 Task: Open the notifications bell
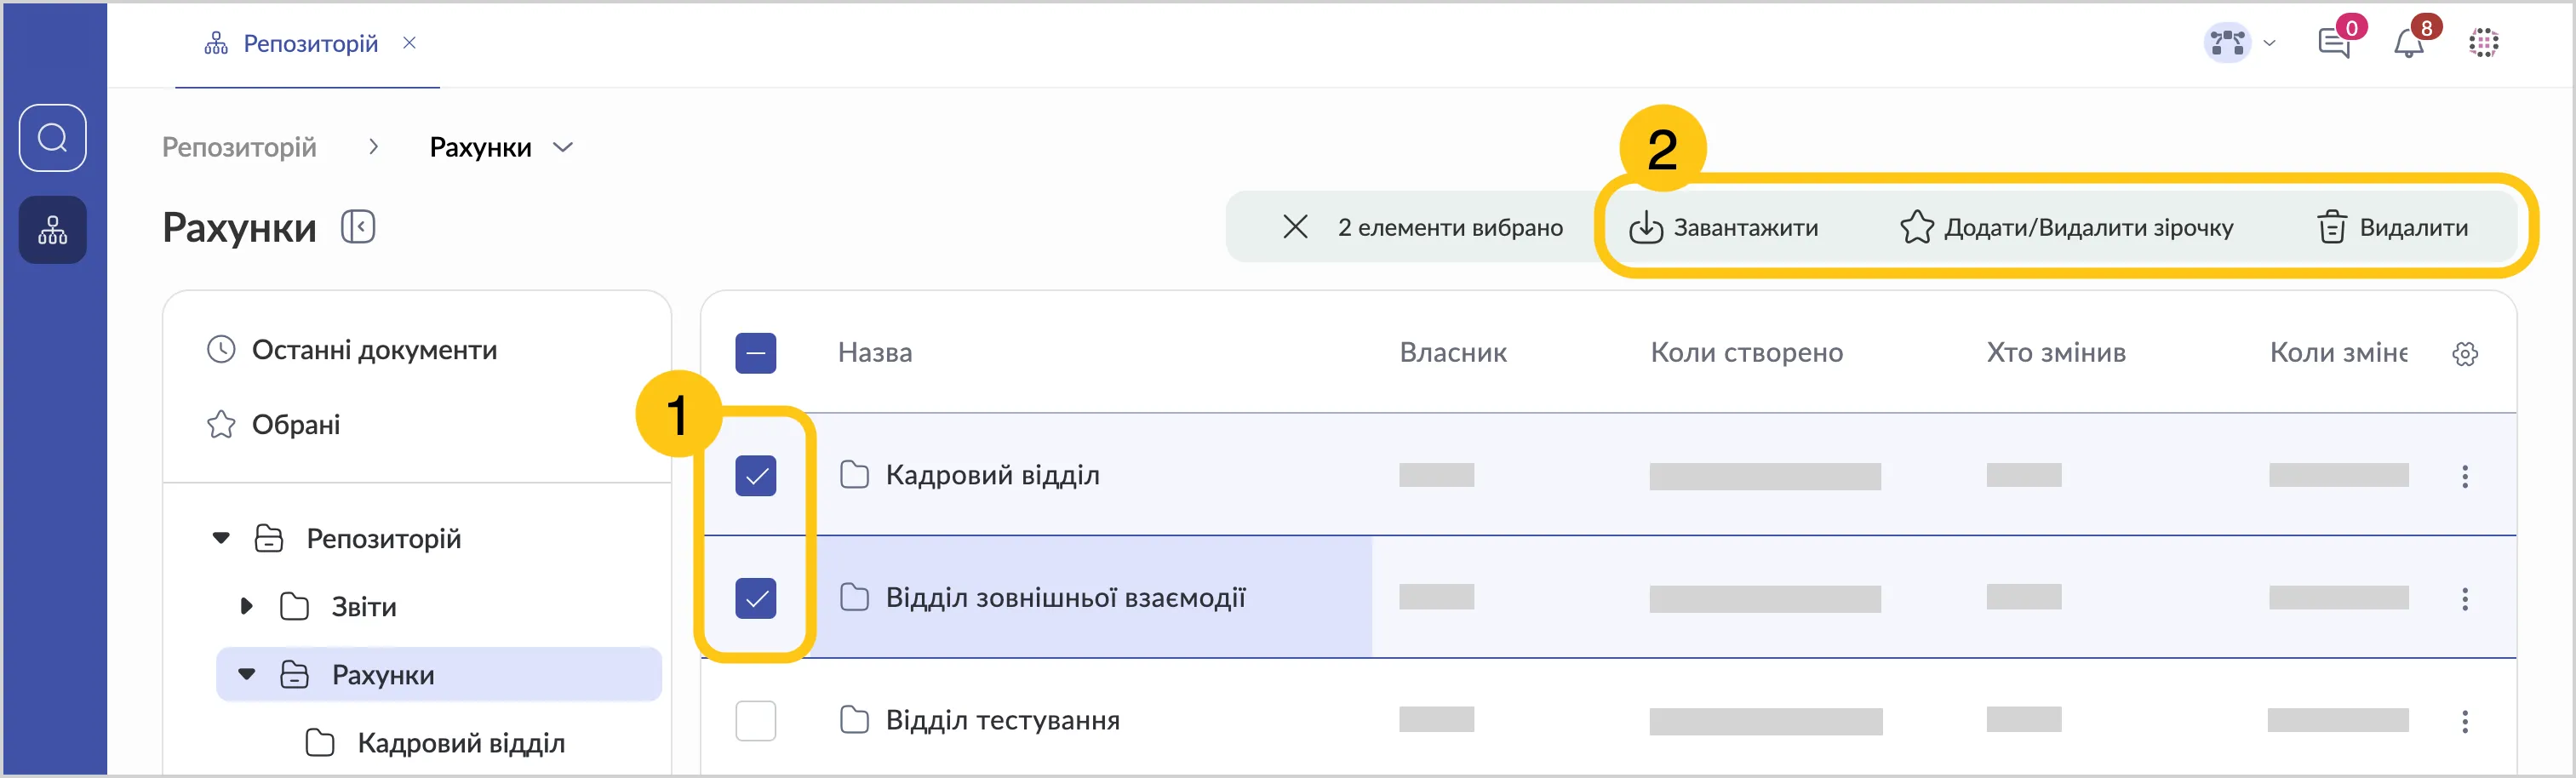point(2409,43)
